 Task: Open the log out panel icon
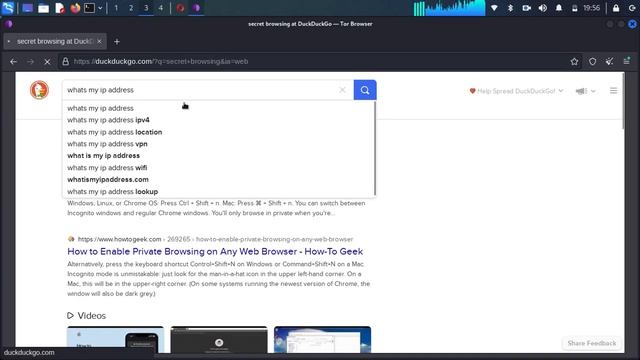click(x=631, y=8)
